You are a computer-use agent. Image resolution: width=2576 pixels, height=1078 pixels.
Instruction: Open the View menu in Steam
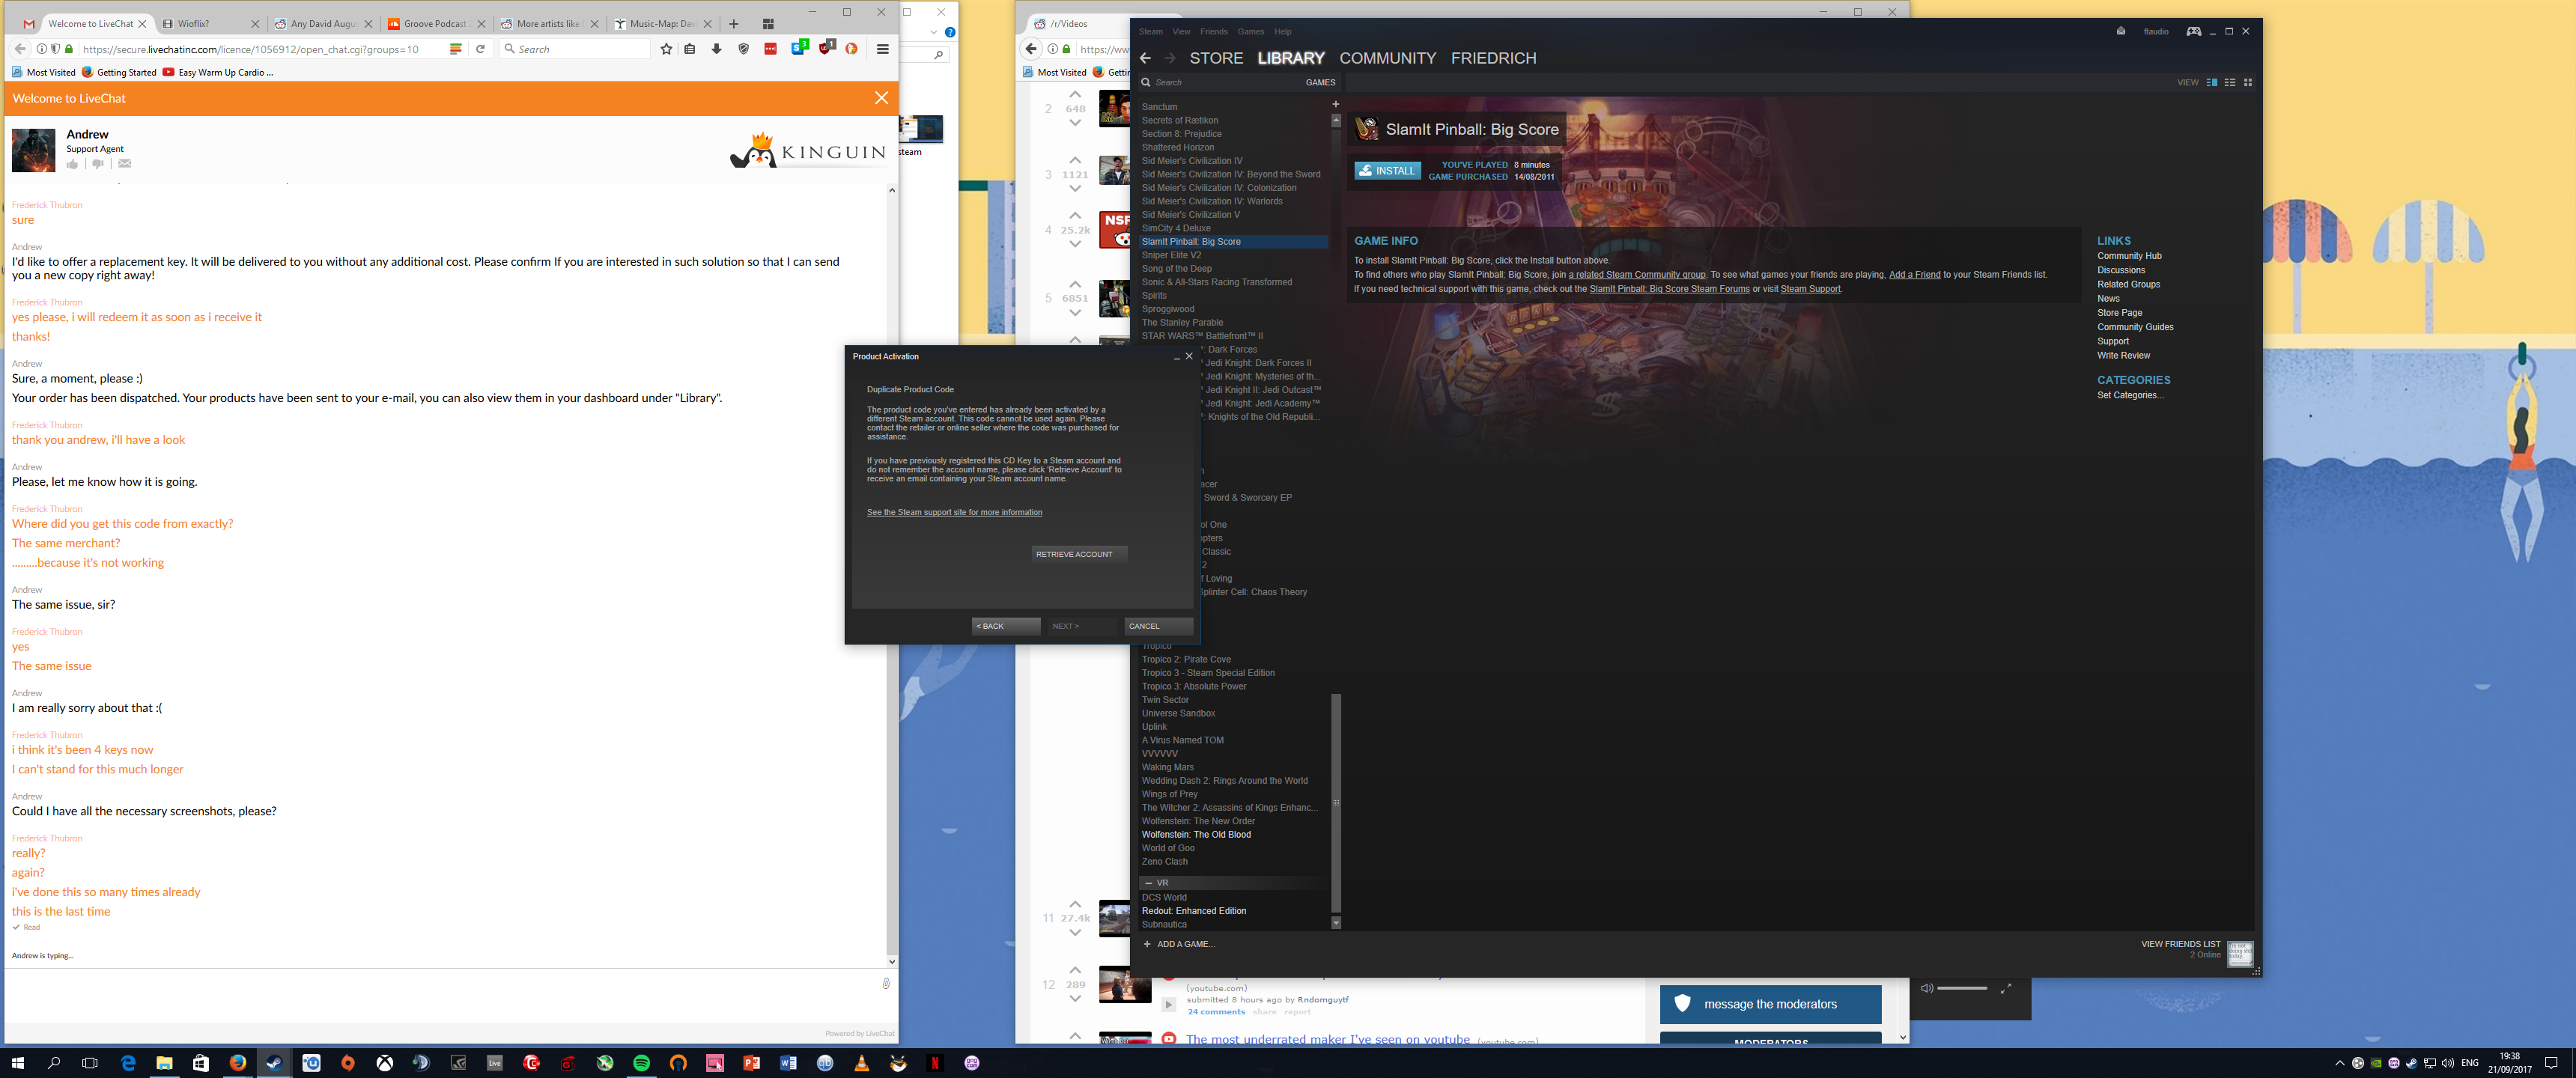pyautogui.click(x=1181, y=31)
